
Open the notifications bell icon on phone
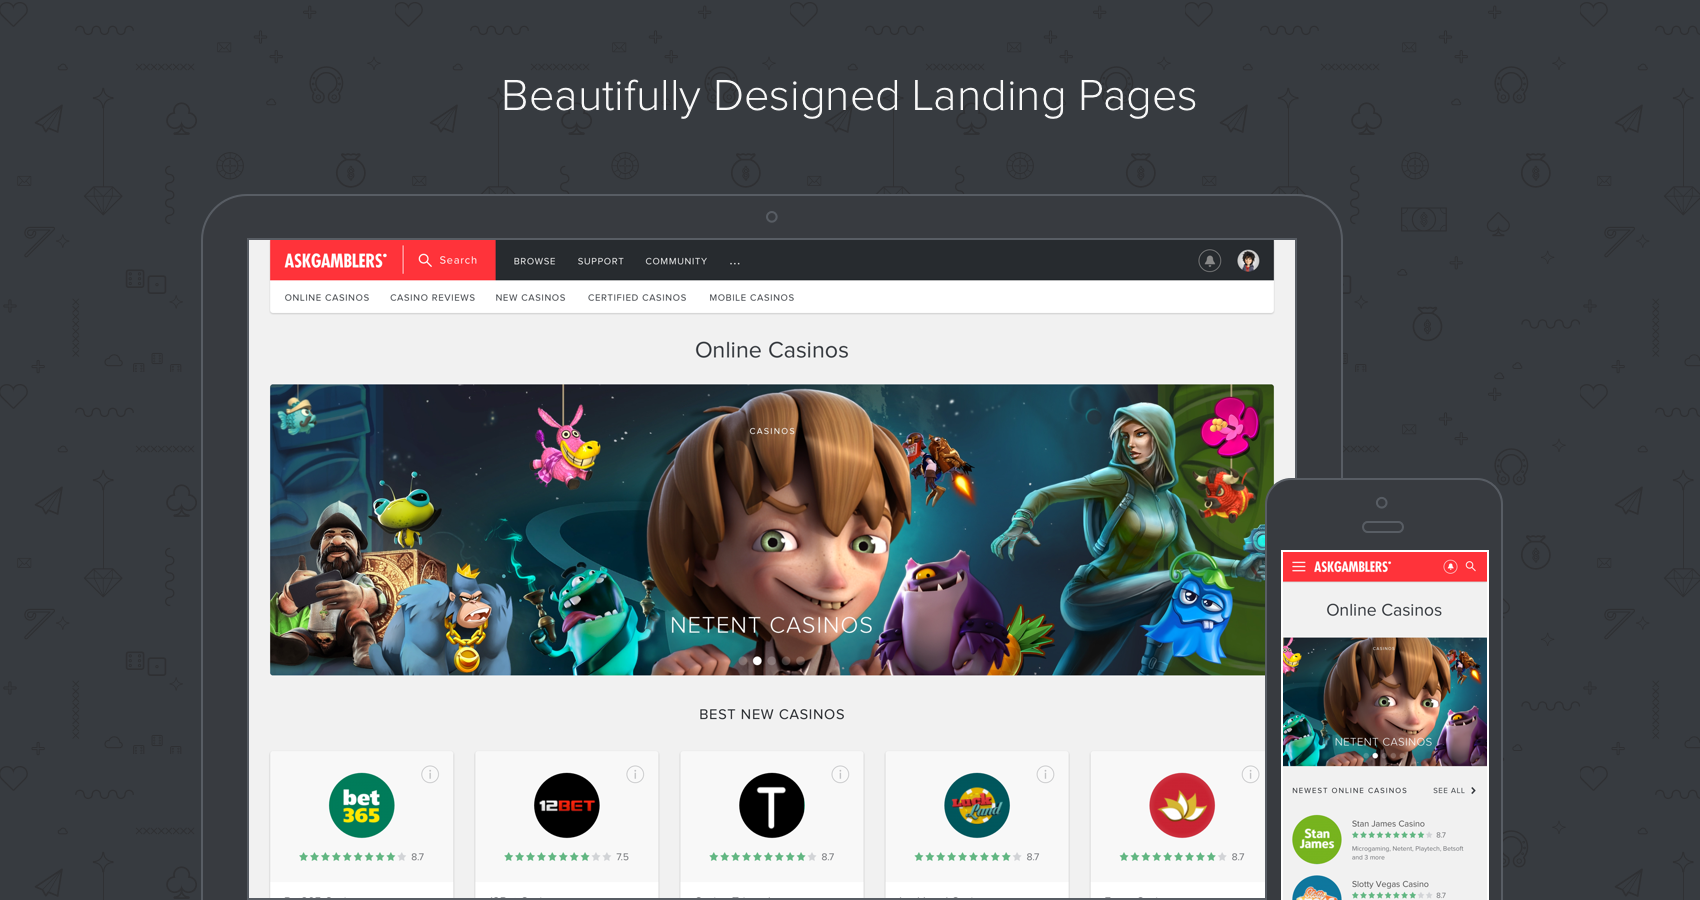1450,567
